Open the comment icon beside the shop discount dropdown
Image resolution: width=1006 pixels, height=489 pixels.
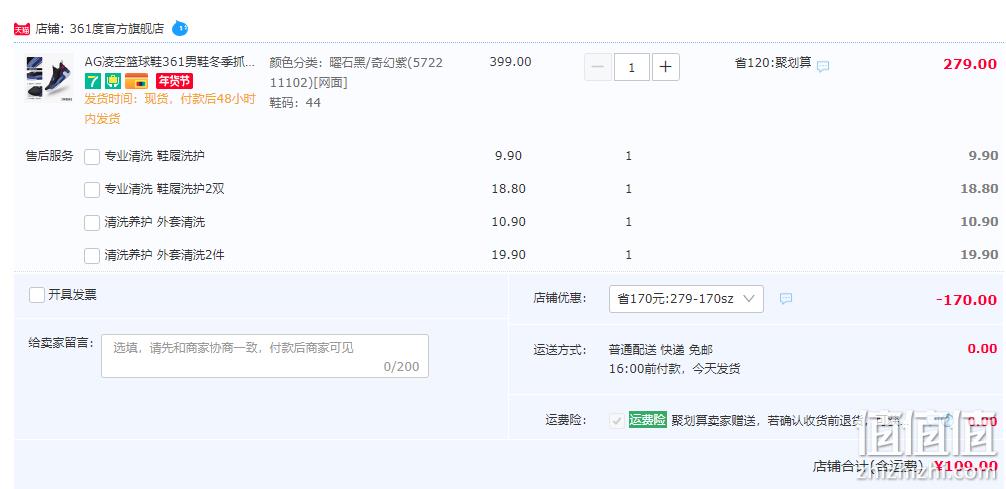(786, 299)
